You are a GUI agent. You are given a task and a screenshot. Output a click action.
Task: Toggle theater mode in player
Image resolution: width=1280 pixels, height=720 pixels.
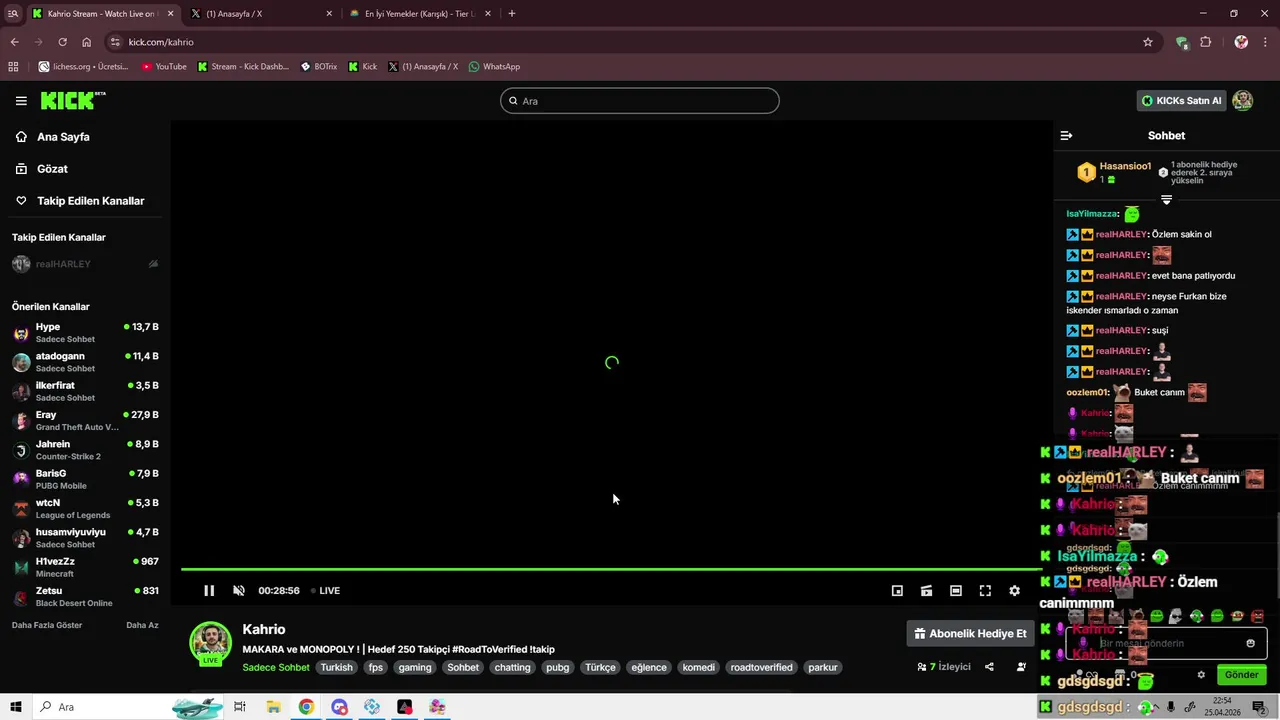pyautogui.click(x=956, y=591)
